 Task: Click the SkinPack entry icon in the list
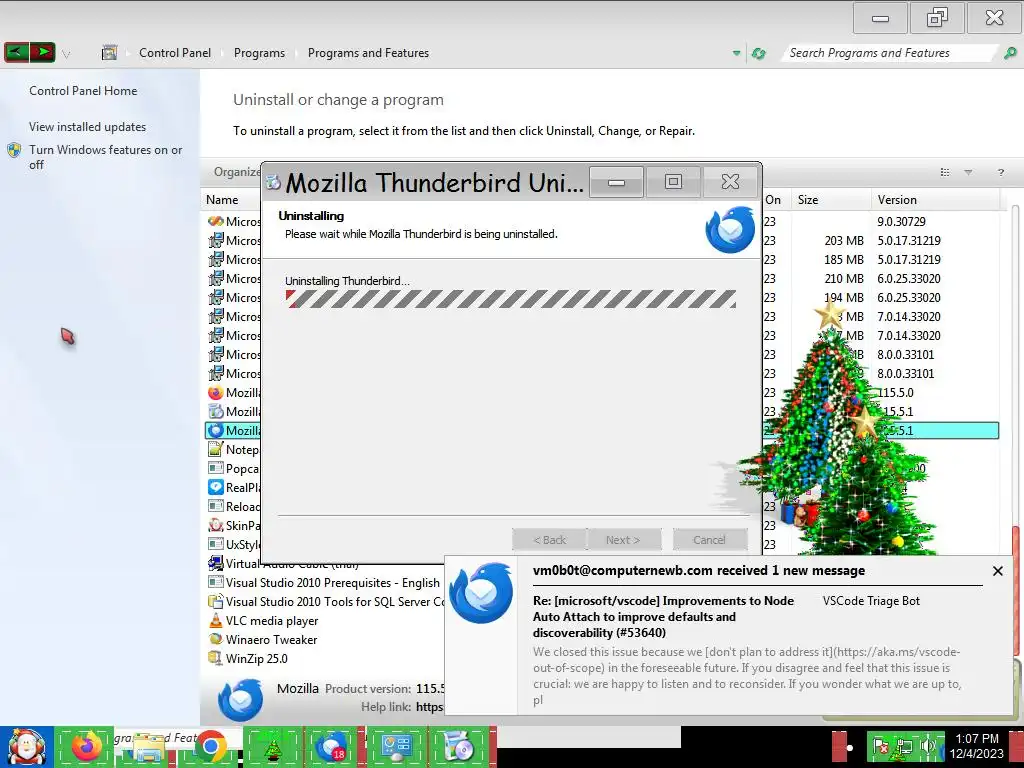point(216,525)
